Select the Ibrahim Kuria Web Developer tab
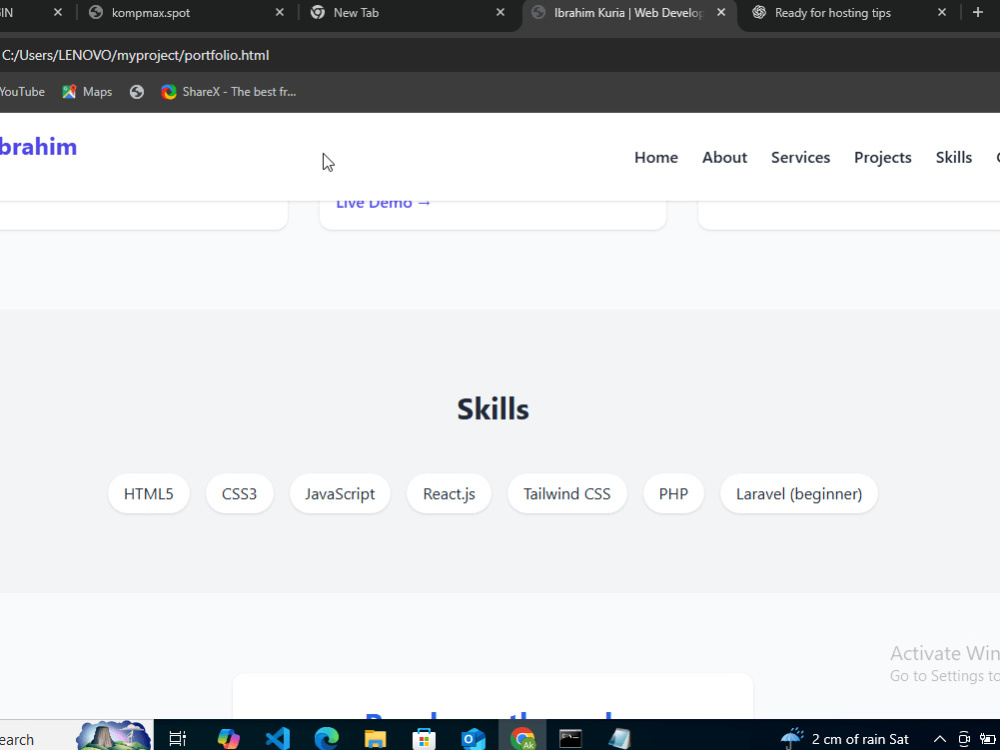 tap(628, 13)
